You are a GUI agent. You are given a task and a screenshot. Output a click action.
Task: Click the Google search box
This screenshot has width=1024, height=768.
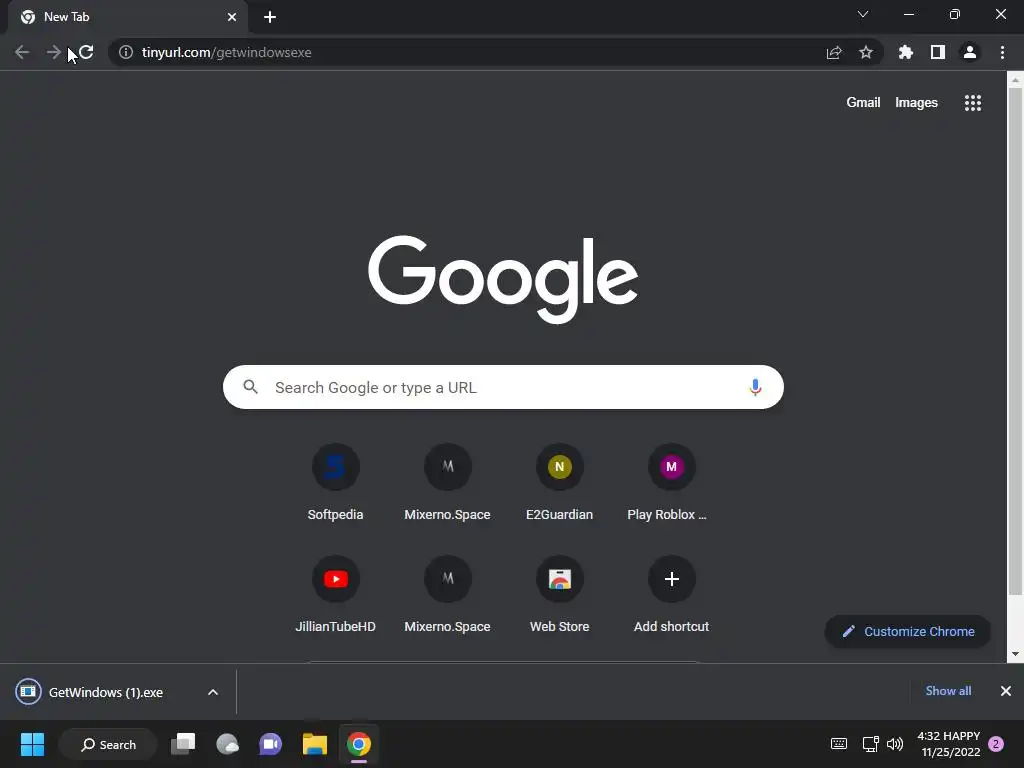(503, 387)
